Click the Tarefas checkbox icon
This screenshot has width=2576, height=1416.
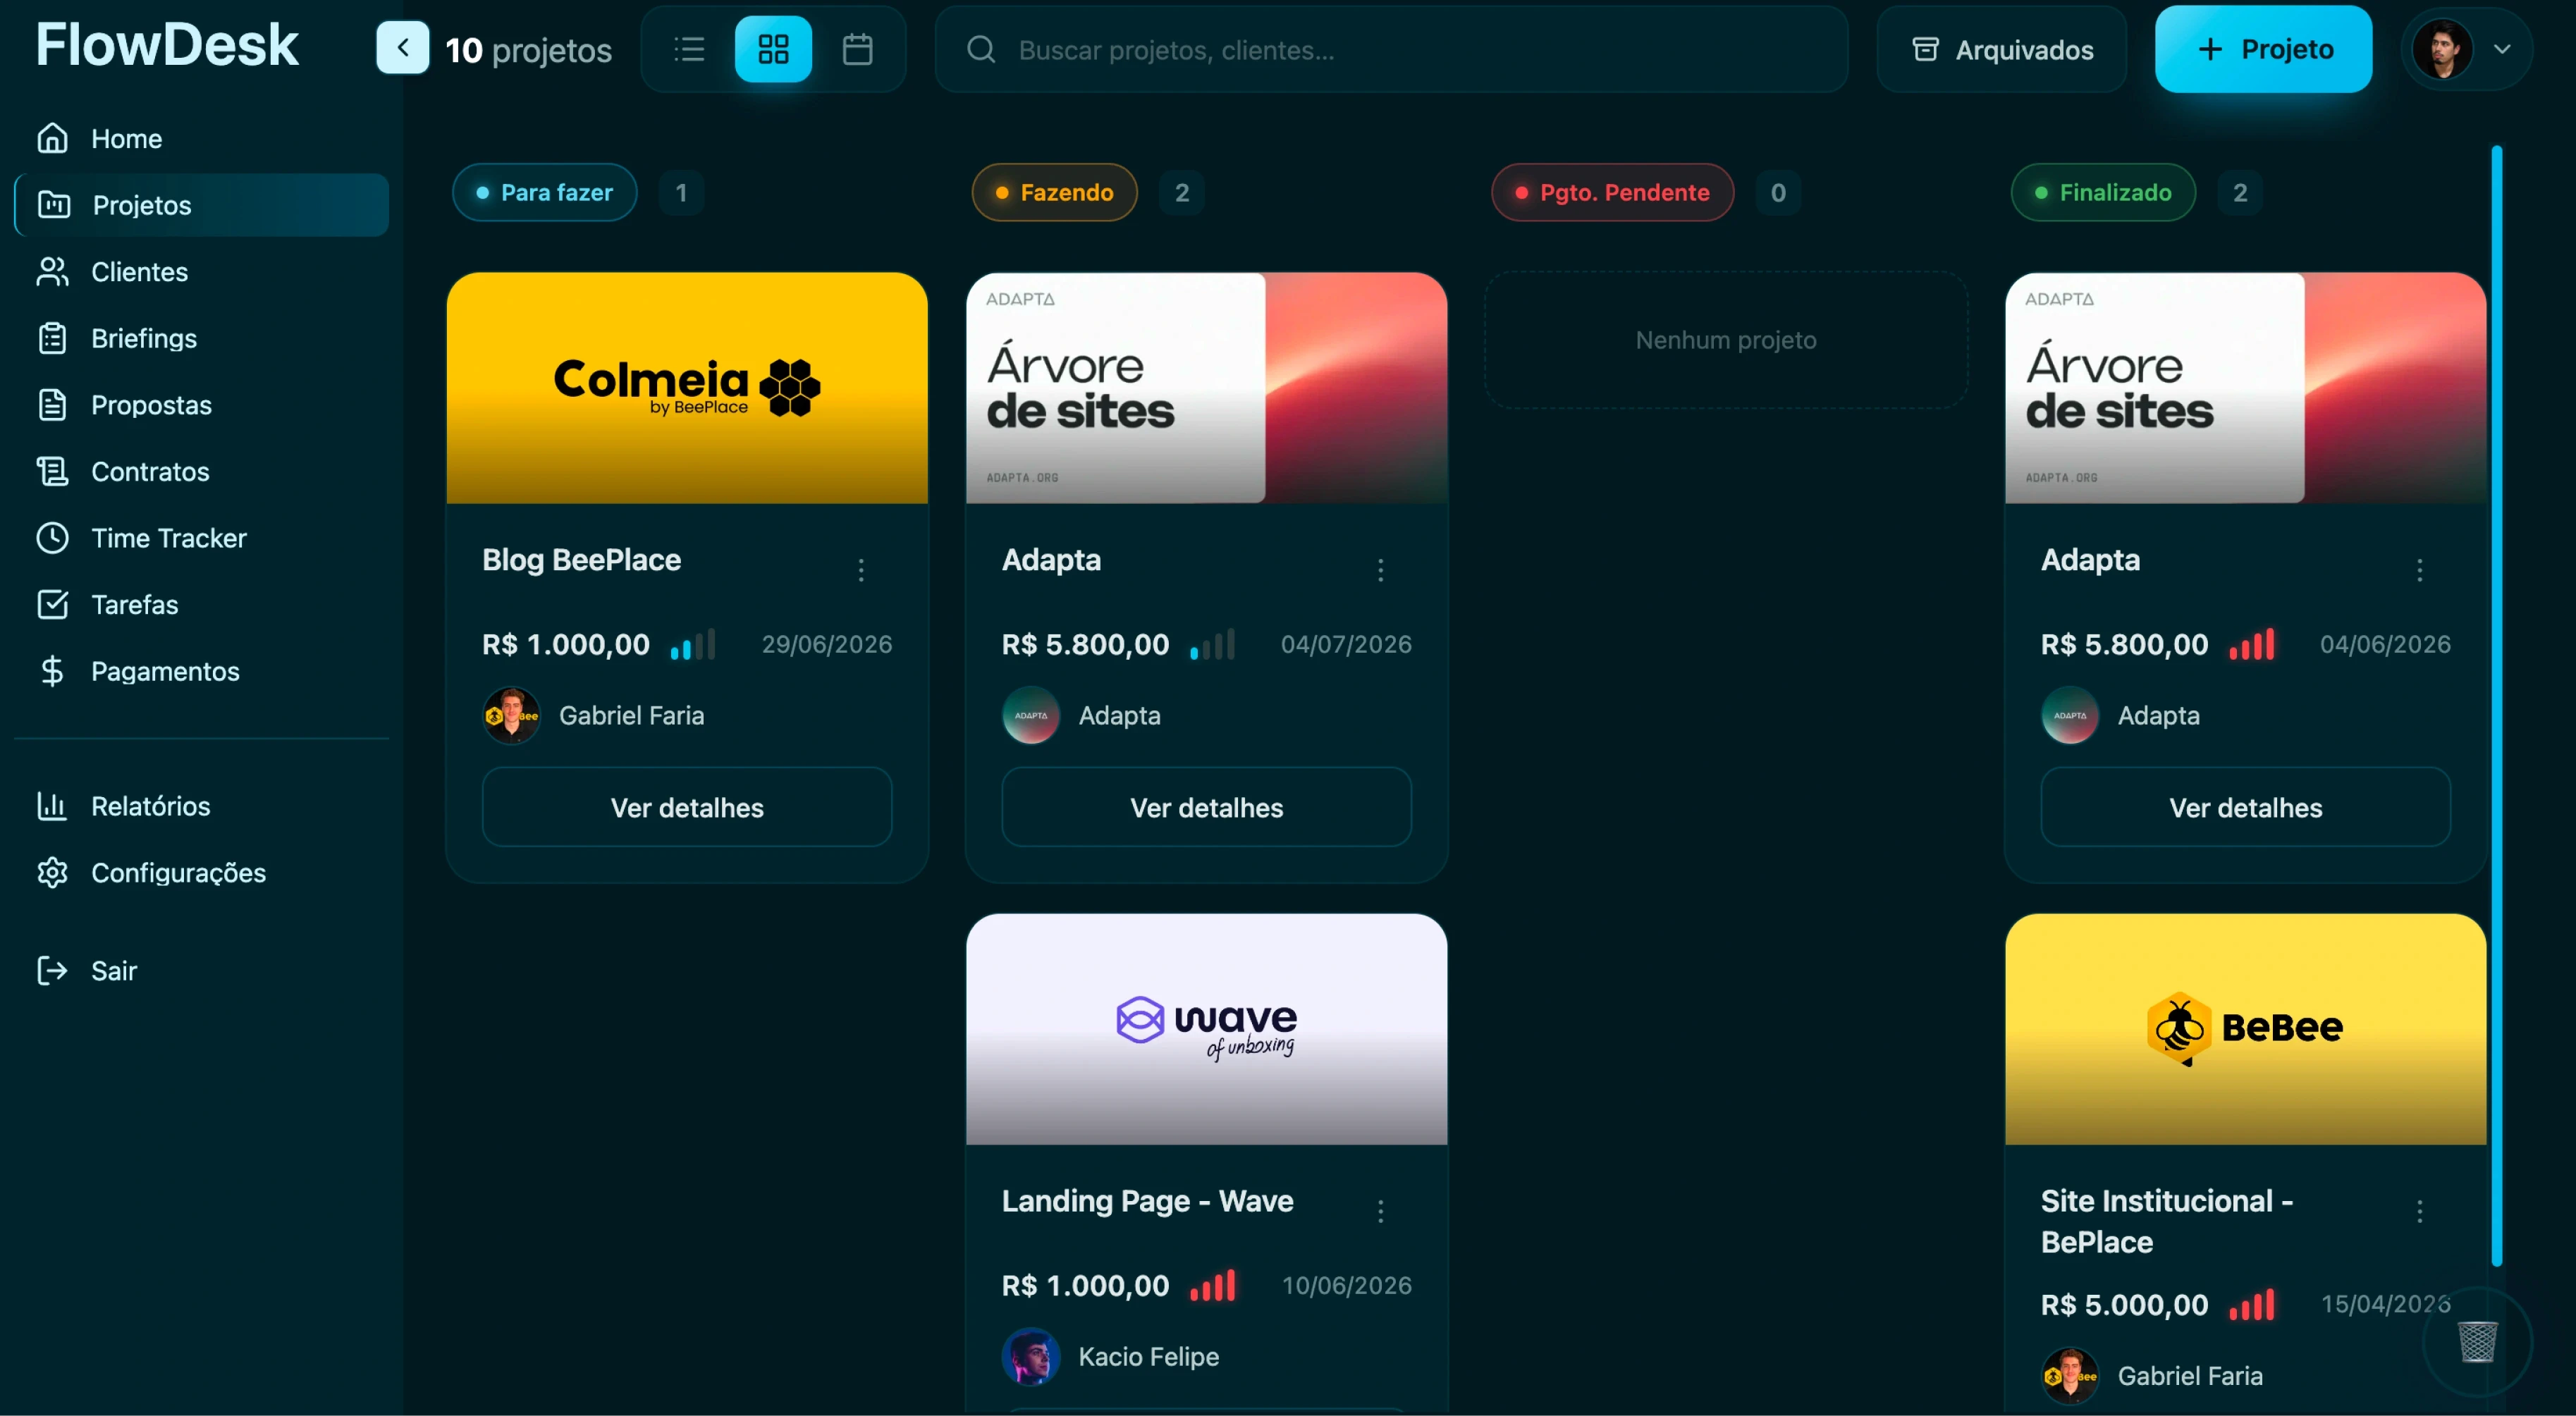(52, 604)
